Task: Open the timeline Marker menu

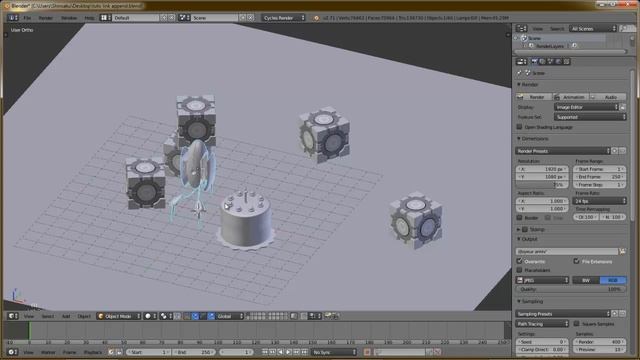Action: [48, 352]
